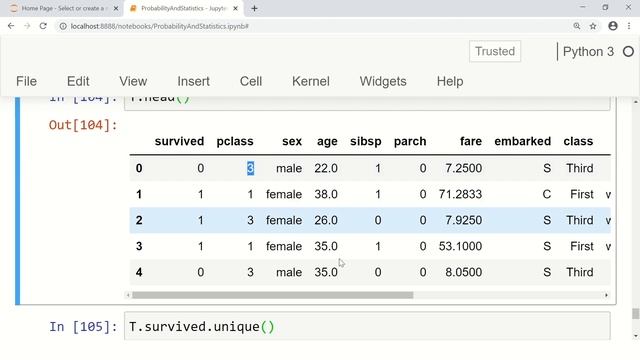Click the class column header
The image size is (640, 360).
(578, 141)
